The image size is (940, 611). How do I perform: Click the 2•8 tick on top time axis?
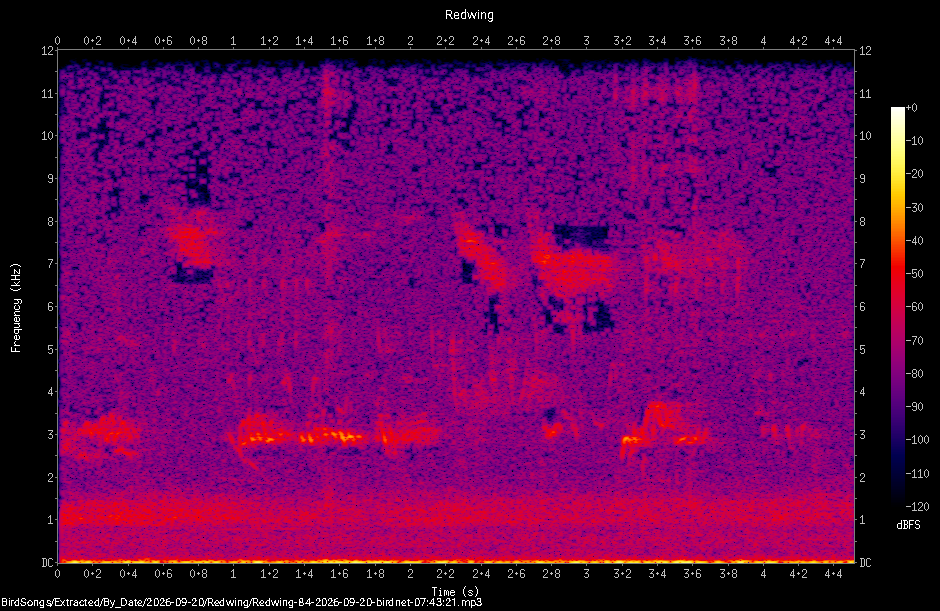[551, 41]
